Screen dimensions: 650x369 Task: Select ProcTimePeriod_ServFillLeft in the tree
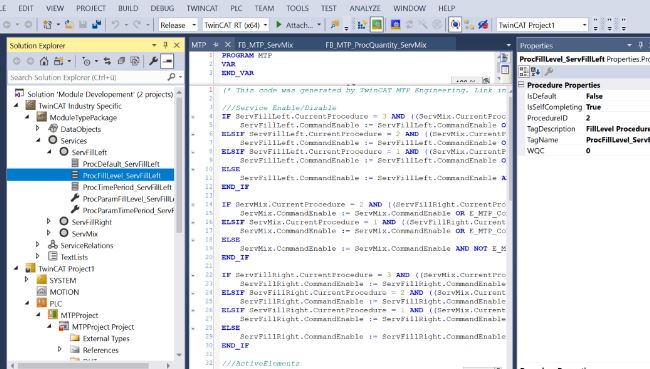[x=127, y=187]
